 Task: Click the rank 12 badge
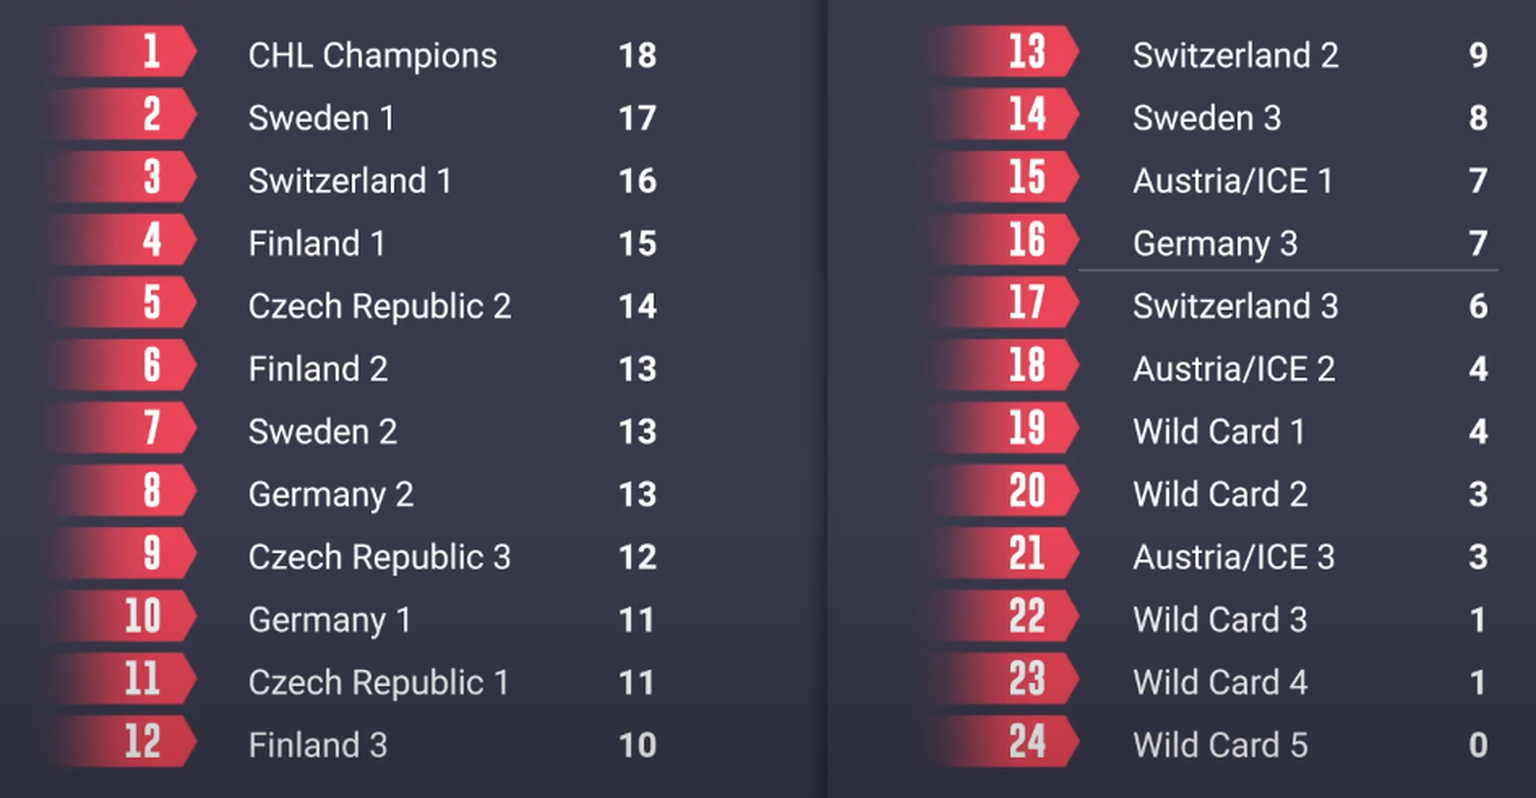click(x=143, y=742)
